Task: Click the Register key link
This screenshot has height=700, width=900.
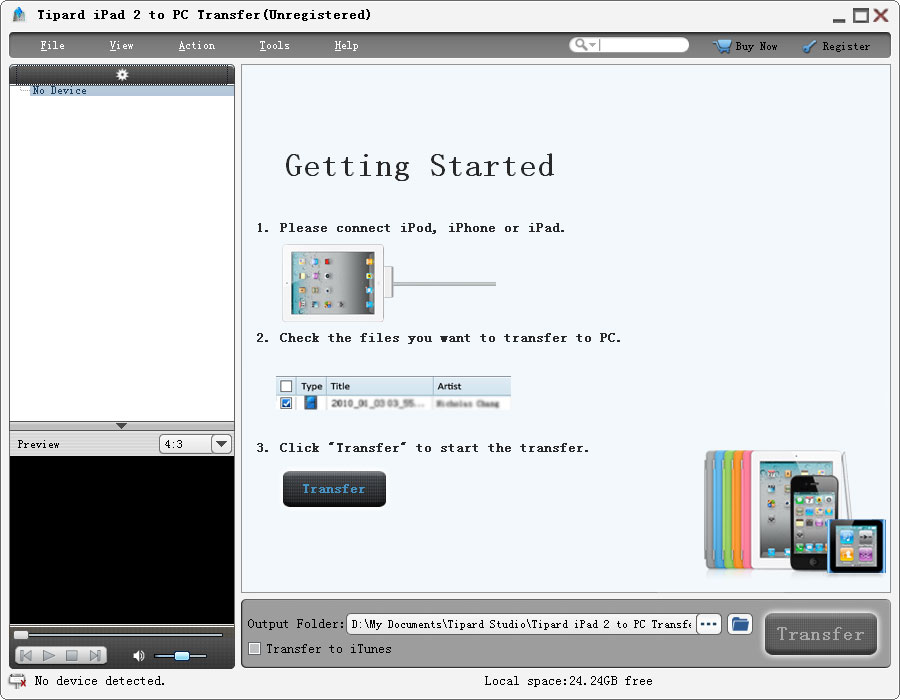Action: pyautogui.click(x=836, y=46)
